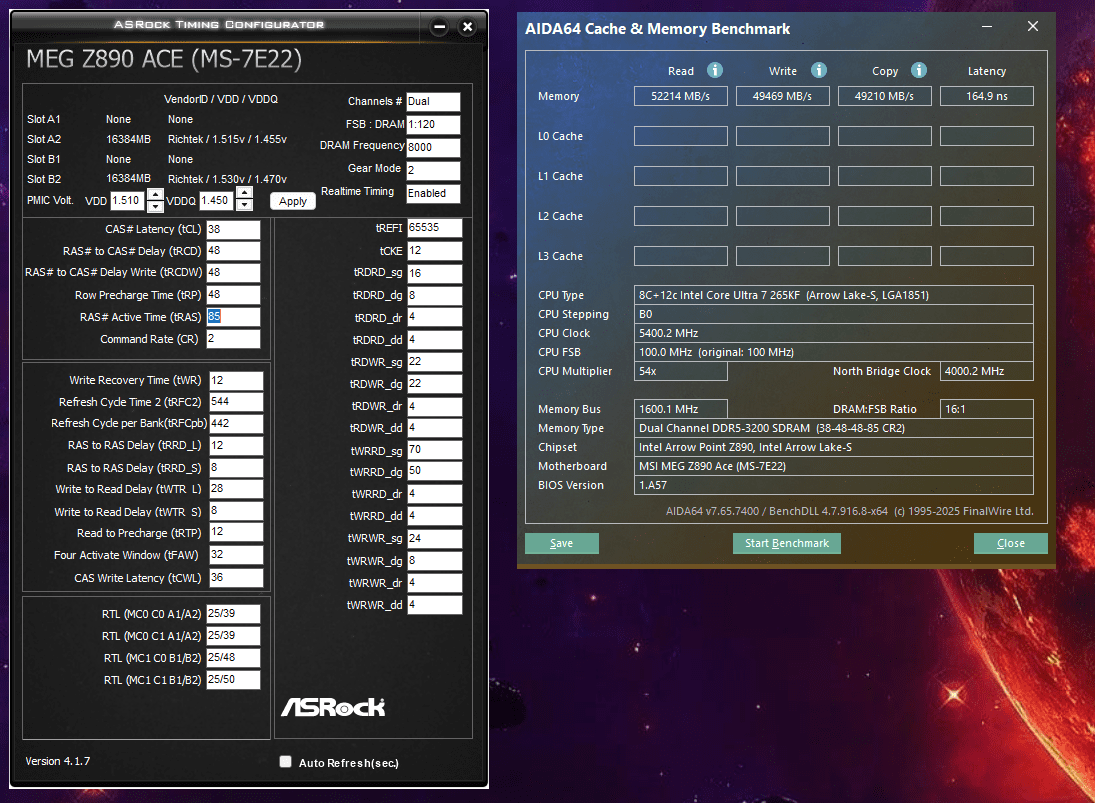
Task: Click the Memory Write result 49469 MB/s
Action: click(782, 96)
